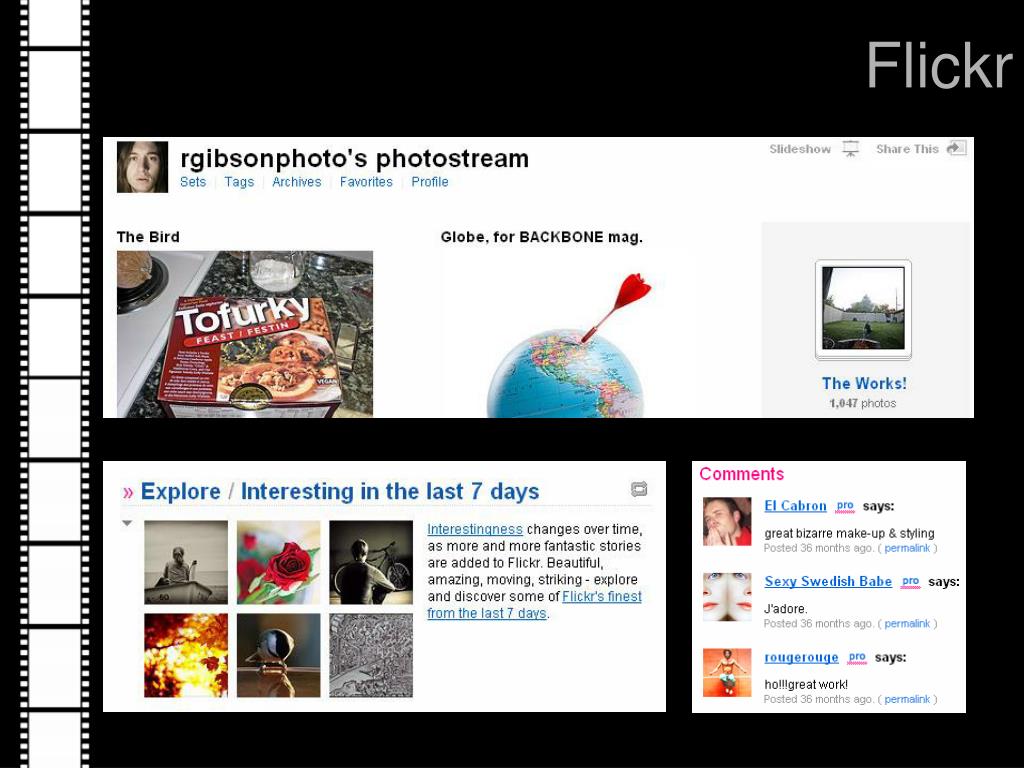Follow Flickr's finest from the last 7 days link

coord(534,605)
